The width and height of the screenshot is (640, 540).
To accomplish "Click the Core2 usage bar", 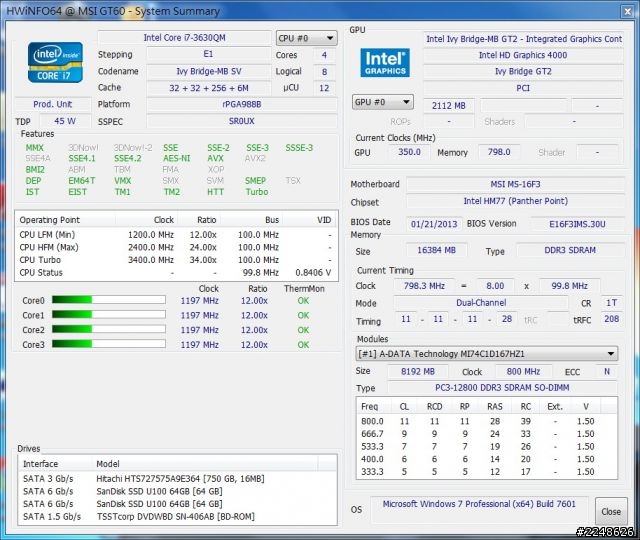I will point(109,329).
